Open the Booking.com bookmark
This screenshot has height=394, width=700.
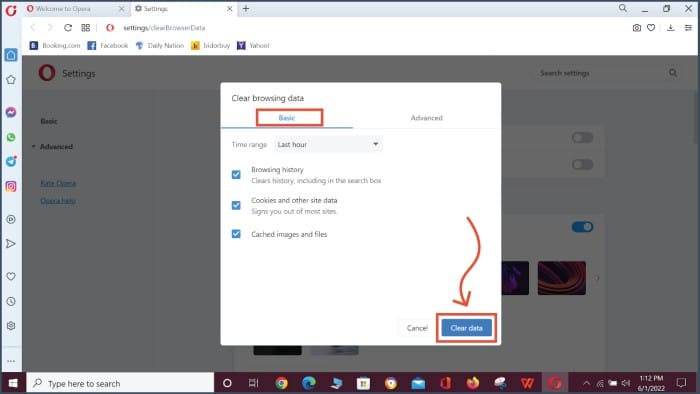tap(55, 46)
